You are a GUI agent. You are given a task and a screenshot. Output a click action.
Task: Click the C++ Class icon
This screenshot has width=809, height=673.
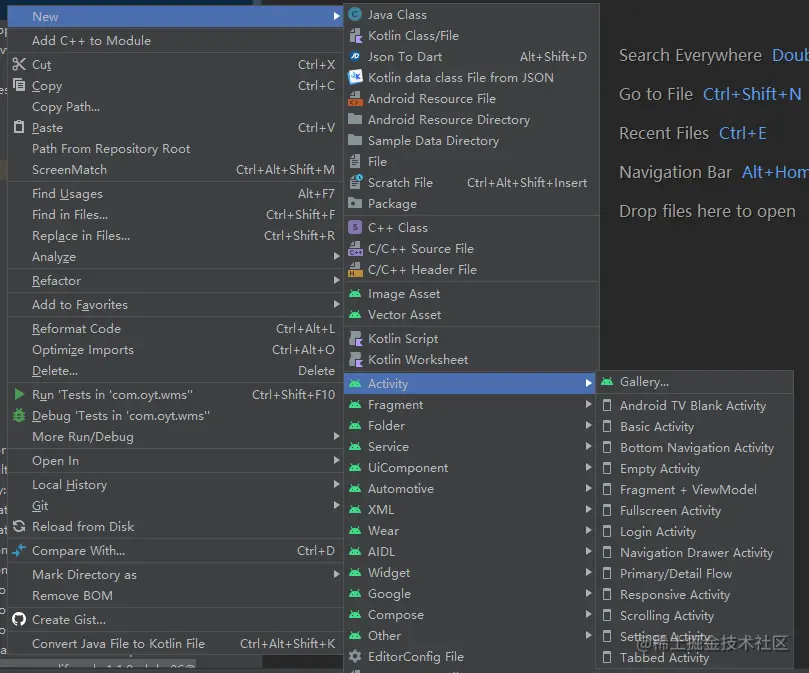[x=355, y=227]
